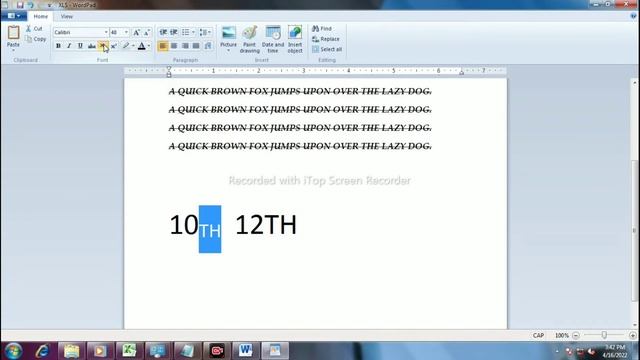This screenshot has width=640, height=360.
Task: Open the font family dropdown
Action: (x=106, y=32)
